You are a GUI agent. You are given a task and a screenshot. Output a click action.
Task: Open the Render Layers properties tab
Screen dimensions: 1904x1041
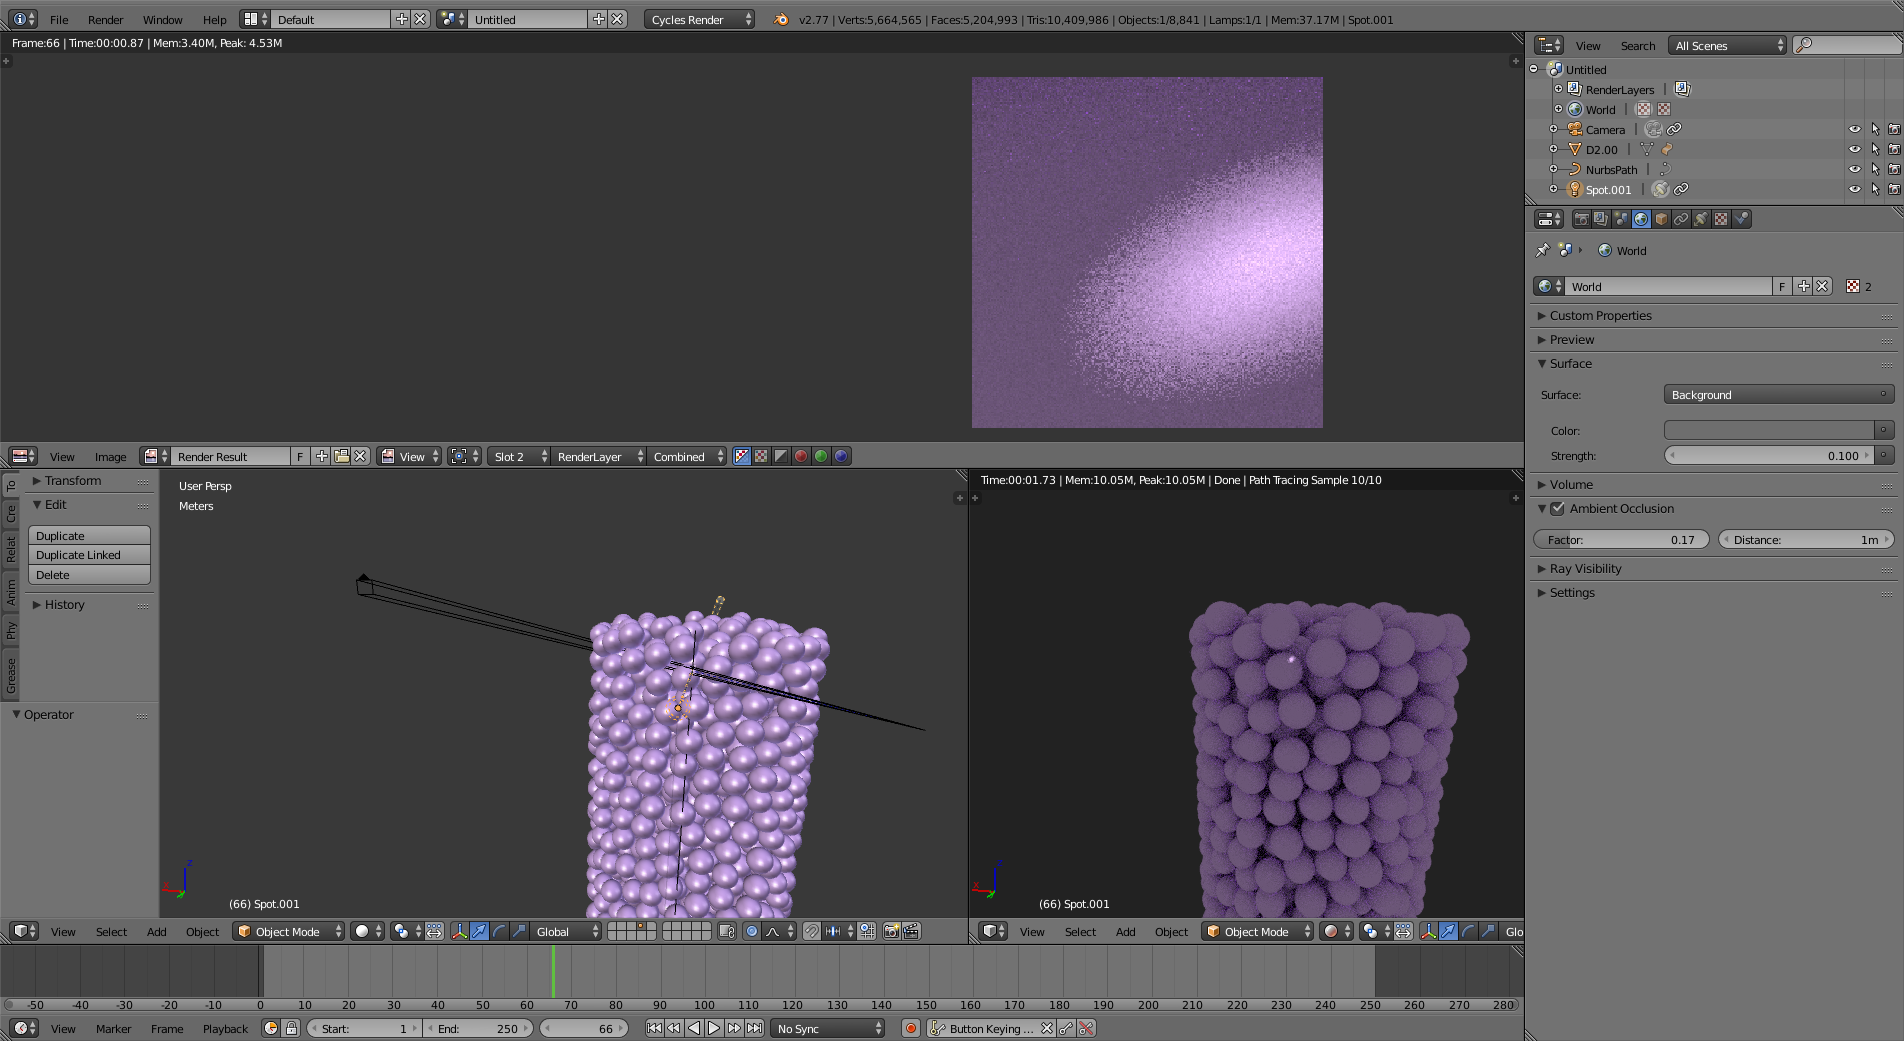(x=1601, y=219)
